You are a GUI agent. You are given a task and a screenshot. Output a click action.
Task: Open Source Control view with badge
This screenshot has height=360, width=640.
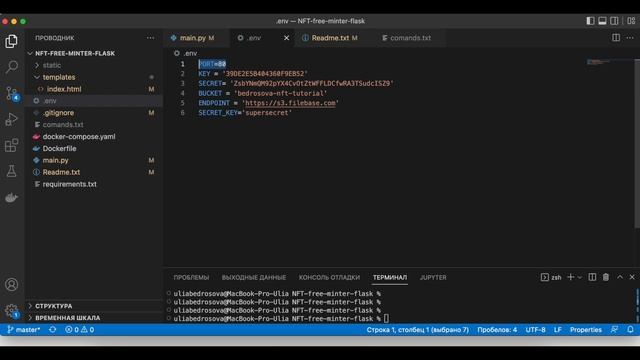pos(11,93)
